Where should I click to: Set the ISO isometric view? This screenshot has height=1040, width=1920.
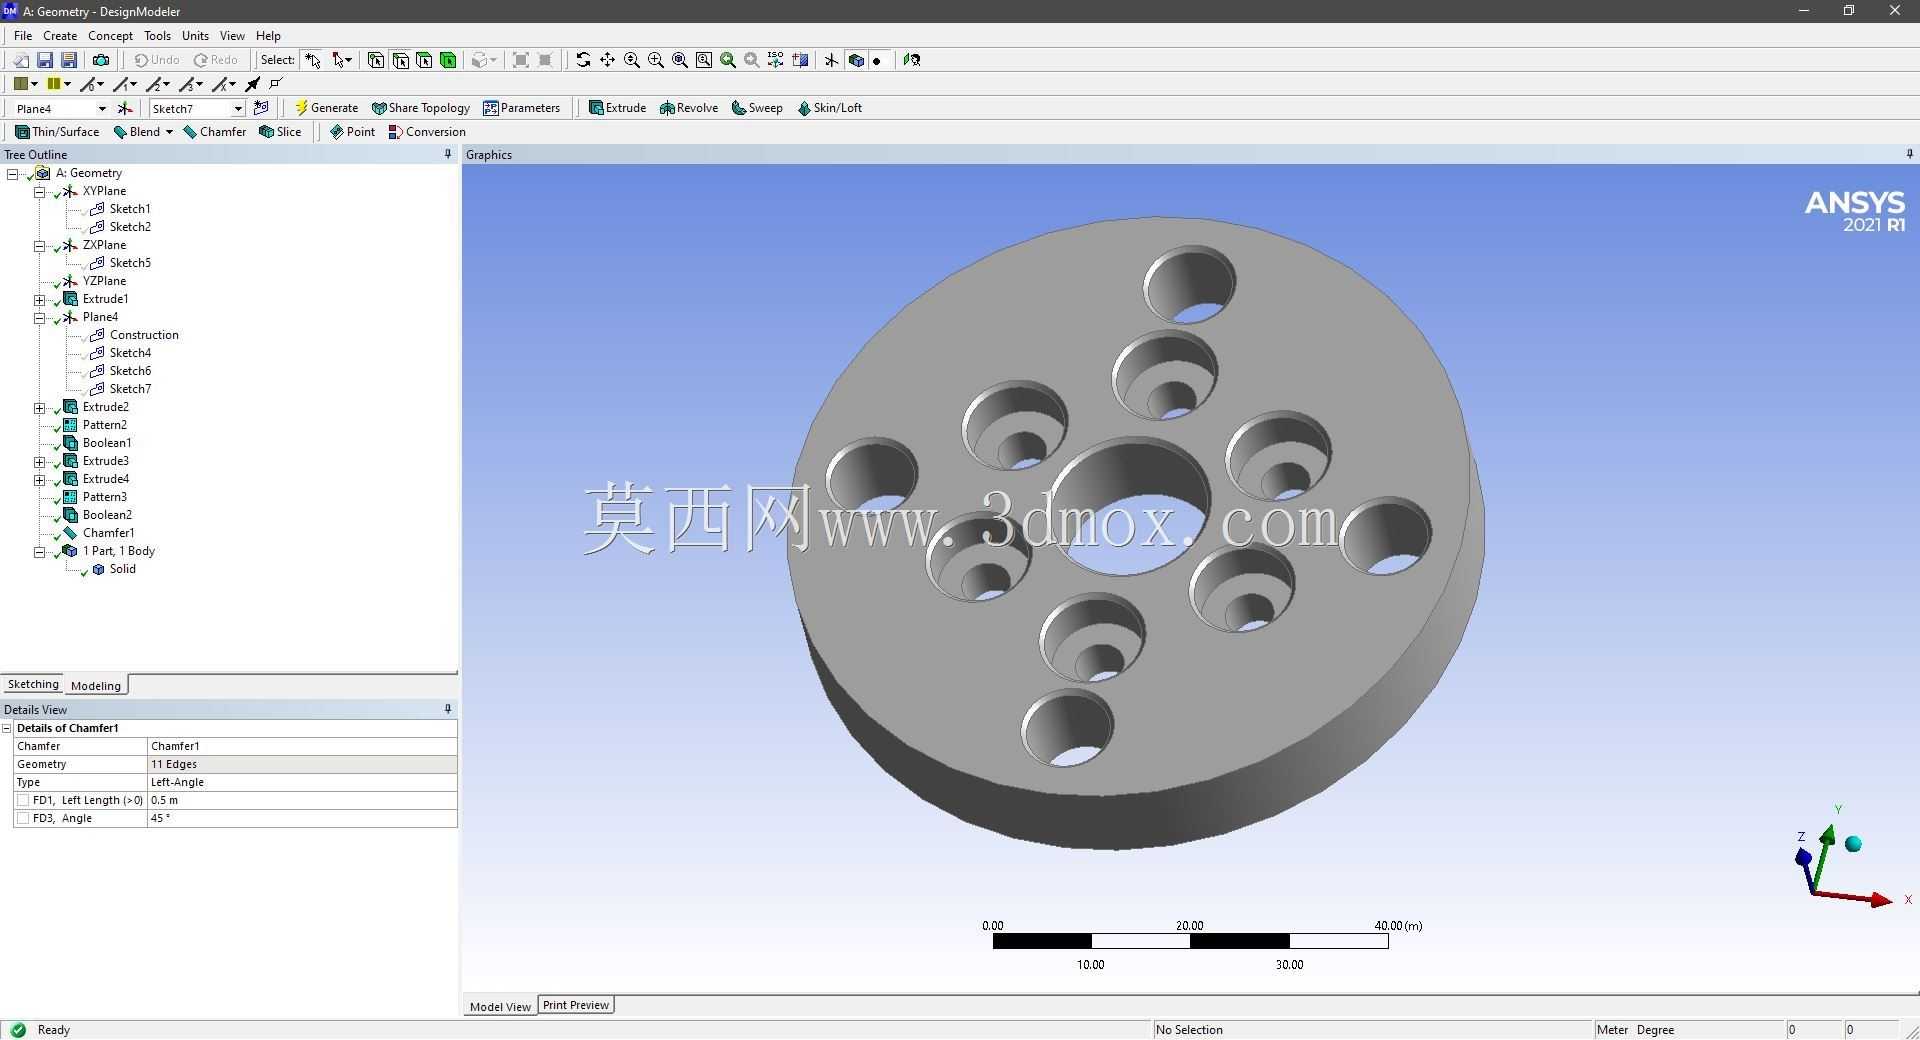(x=775, y=60)
